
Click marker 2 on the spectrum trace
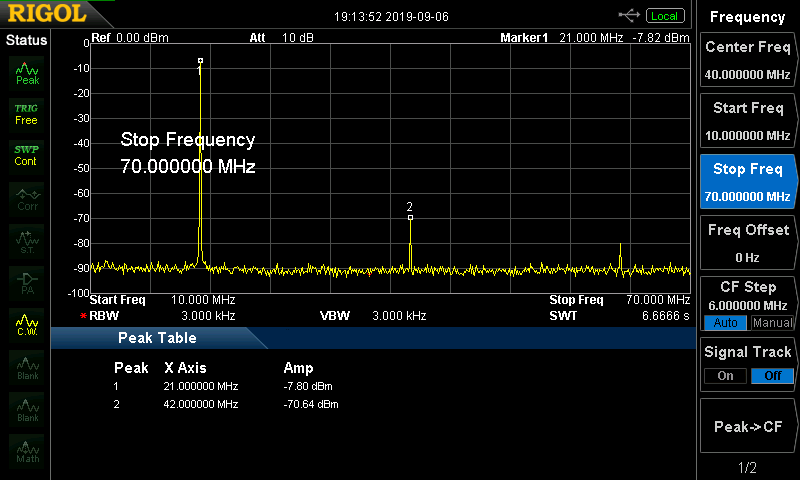pyautogui.click(x=410, y=216)
